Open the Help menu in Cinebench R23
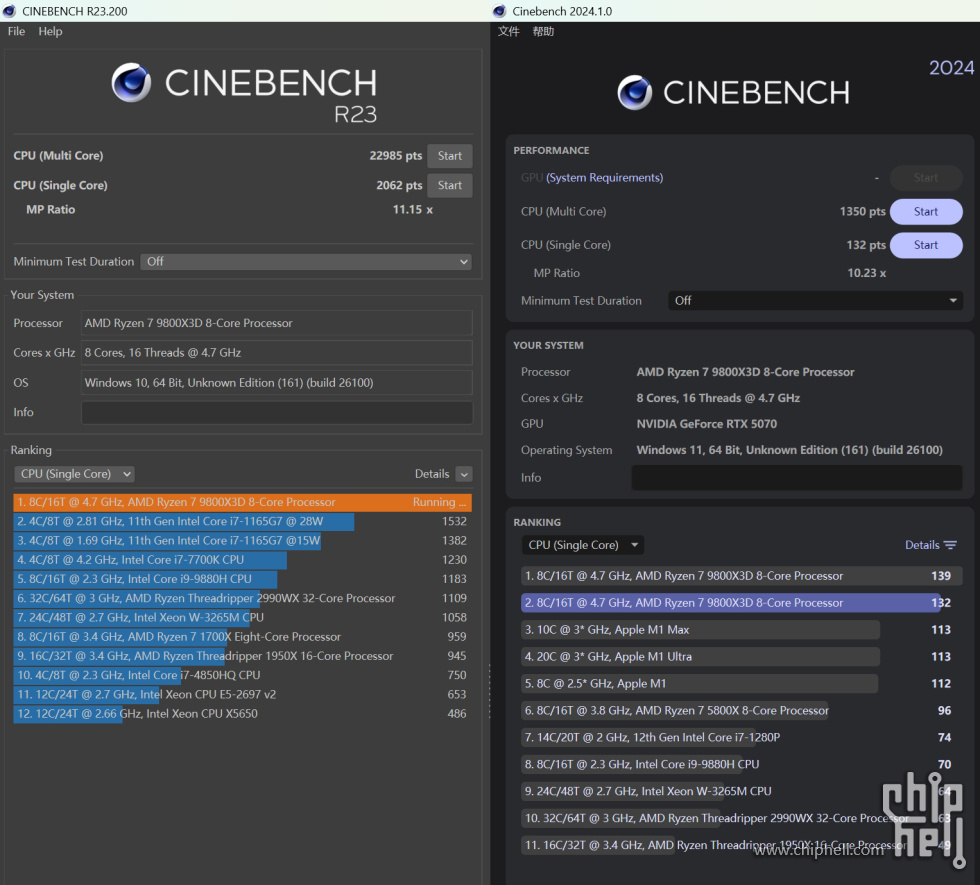The height and width of the screenshot is (885, 980). click(50, 31)
